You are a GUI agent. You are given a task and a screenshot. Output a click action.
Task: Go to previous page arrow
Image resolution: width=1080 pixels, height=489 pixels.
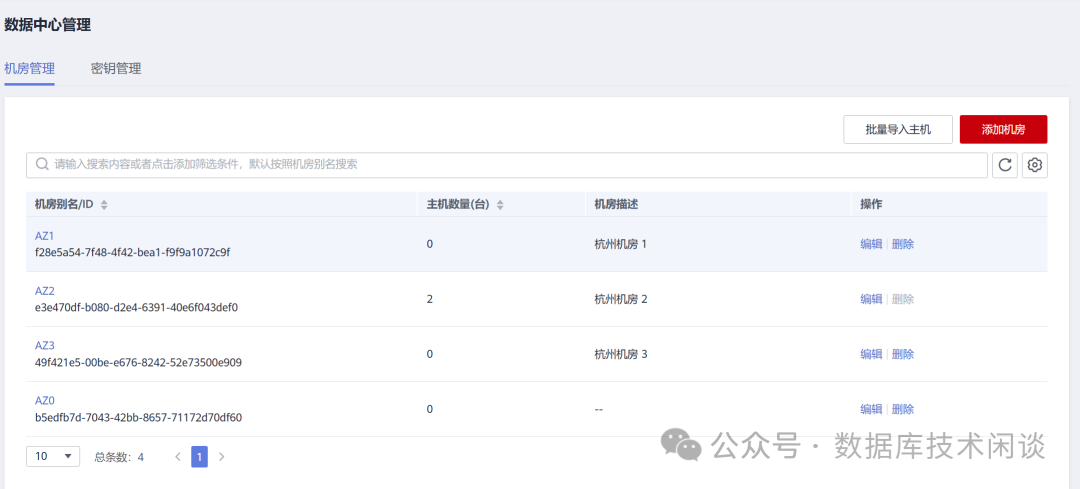pos(178,457)
